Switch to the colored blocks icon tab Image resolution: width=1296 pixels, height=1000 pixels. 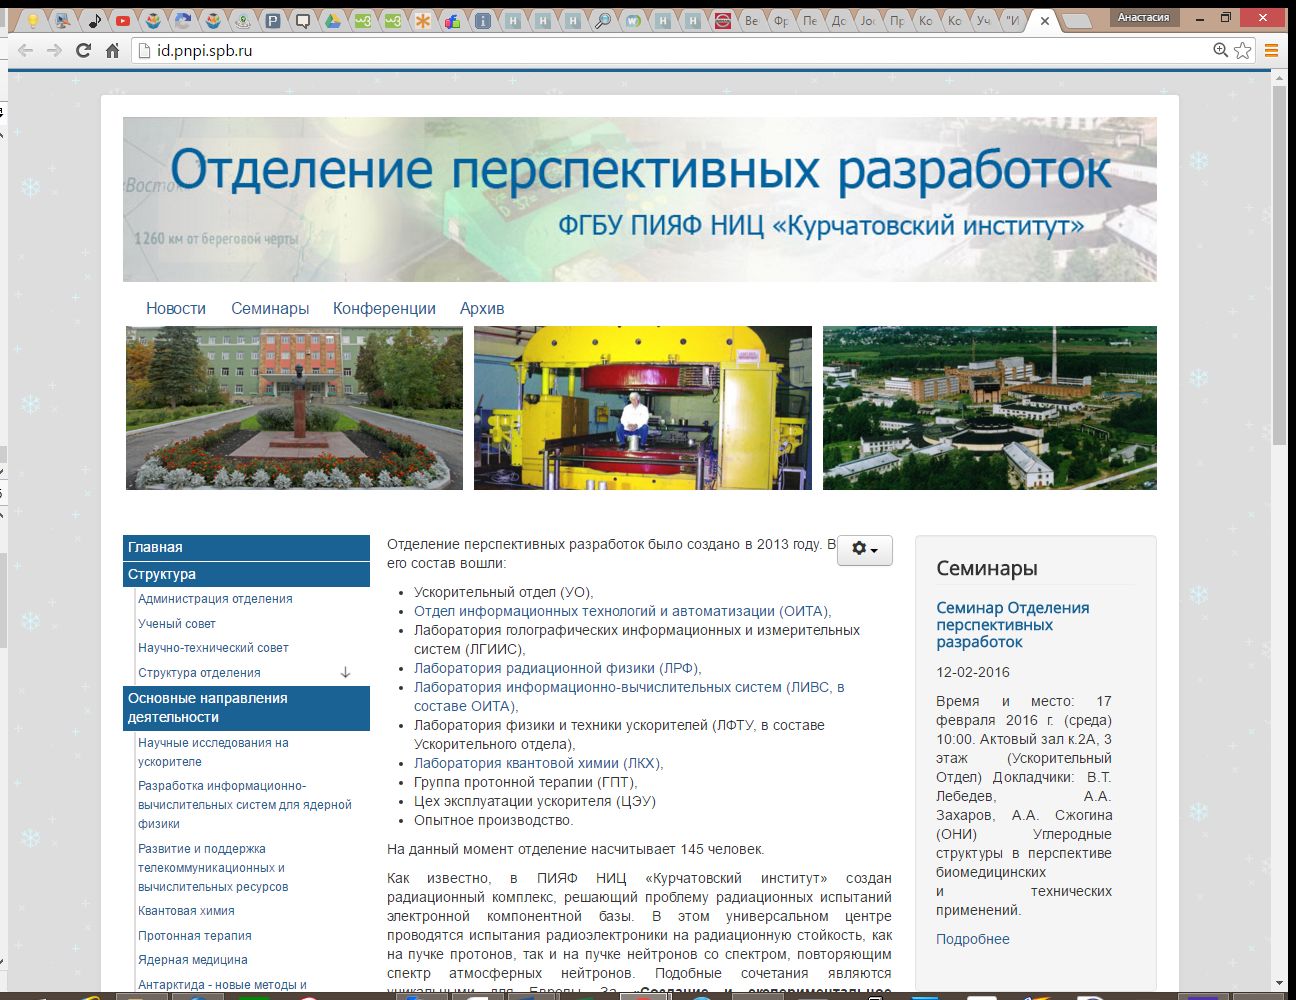point(452,20)
